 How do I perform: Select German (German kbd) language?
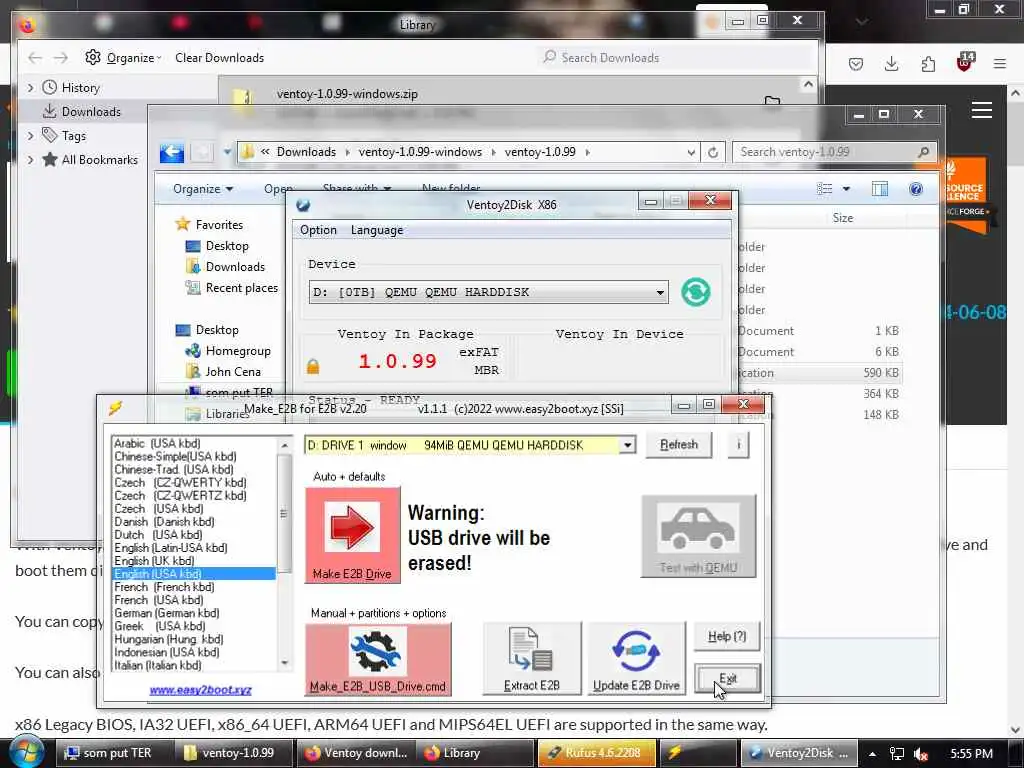point(167,613)
